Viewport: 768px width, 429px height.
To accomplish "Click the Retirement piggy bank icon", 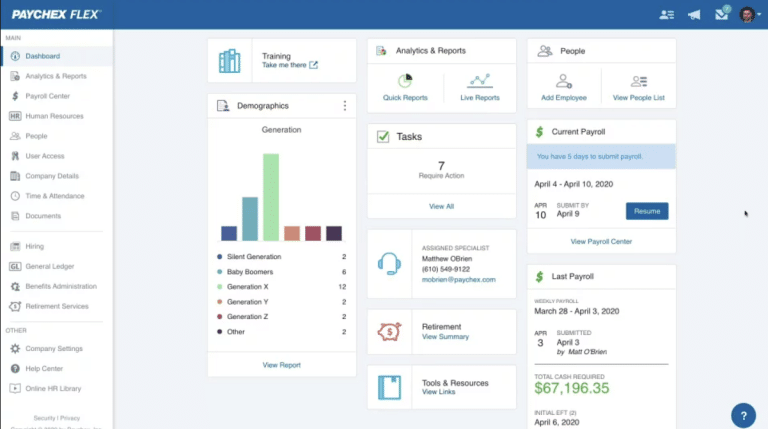I will point(389,332).
